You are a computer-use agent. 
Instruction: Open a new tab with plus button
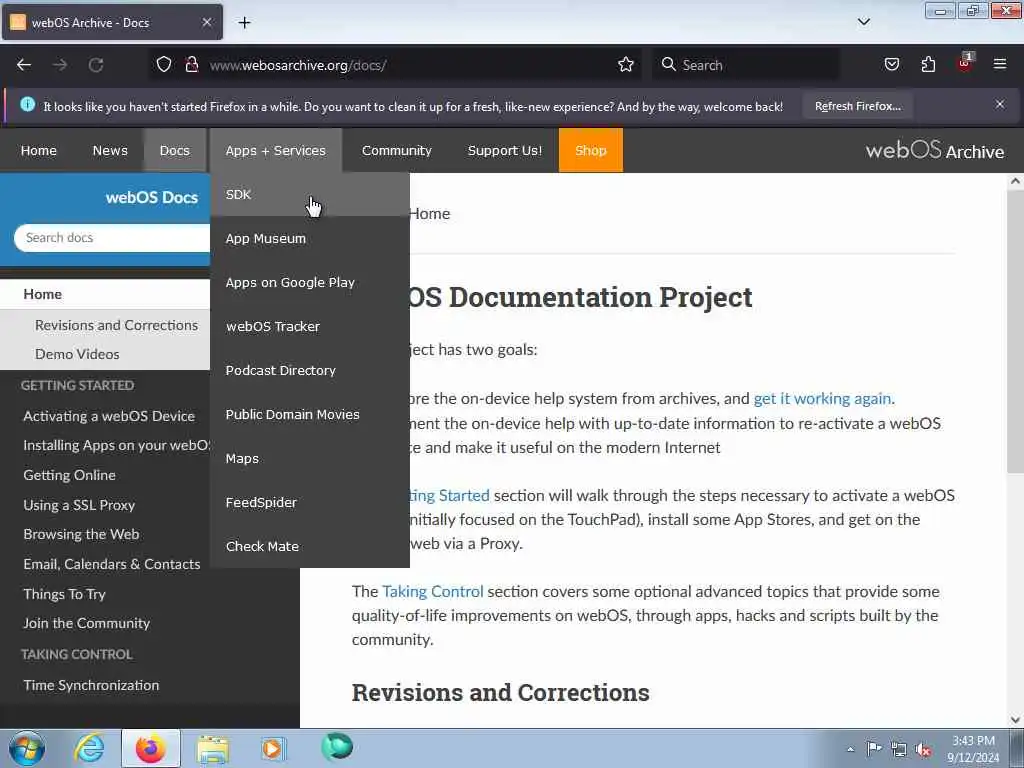point(244,23)
